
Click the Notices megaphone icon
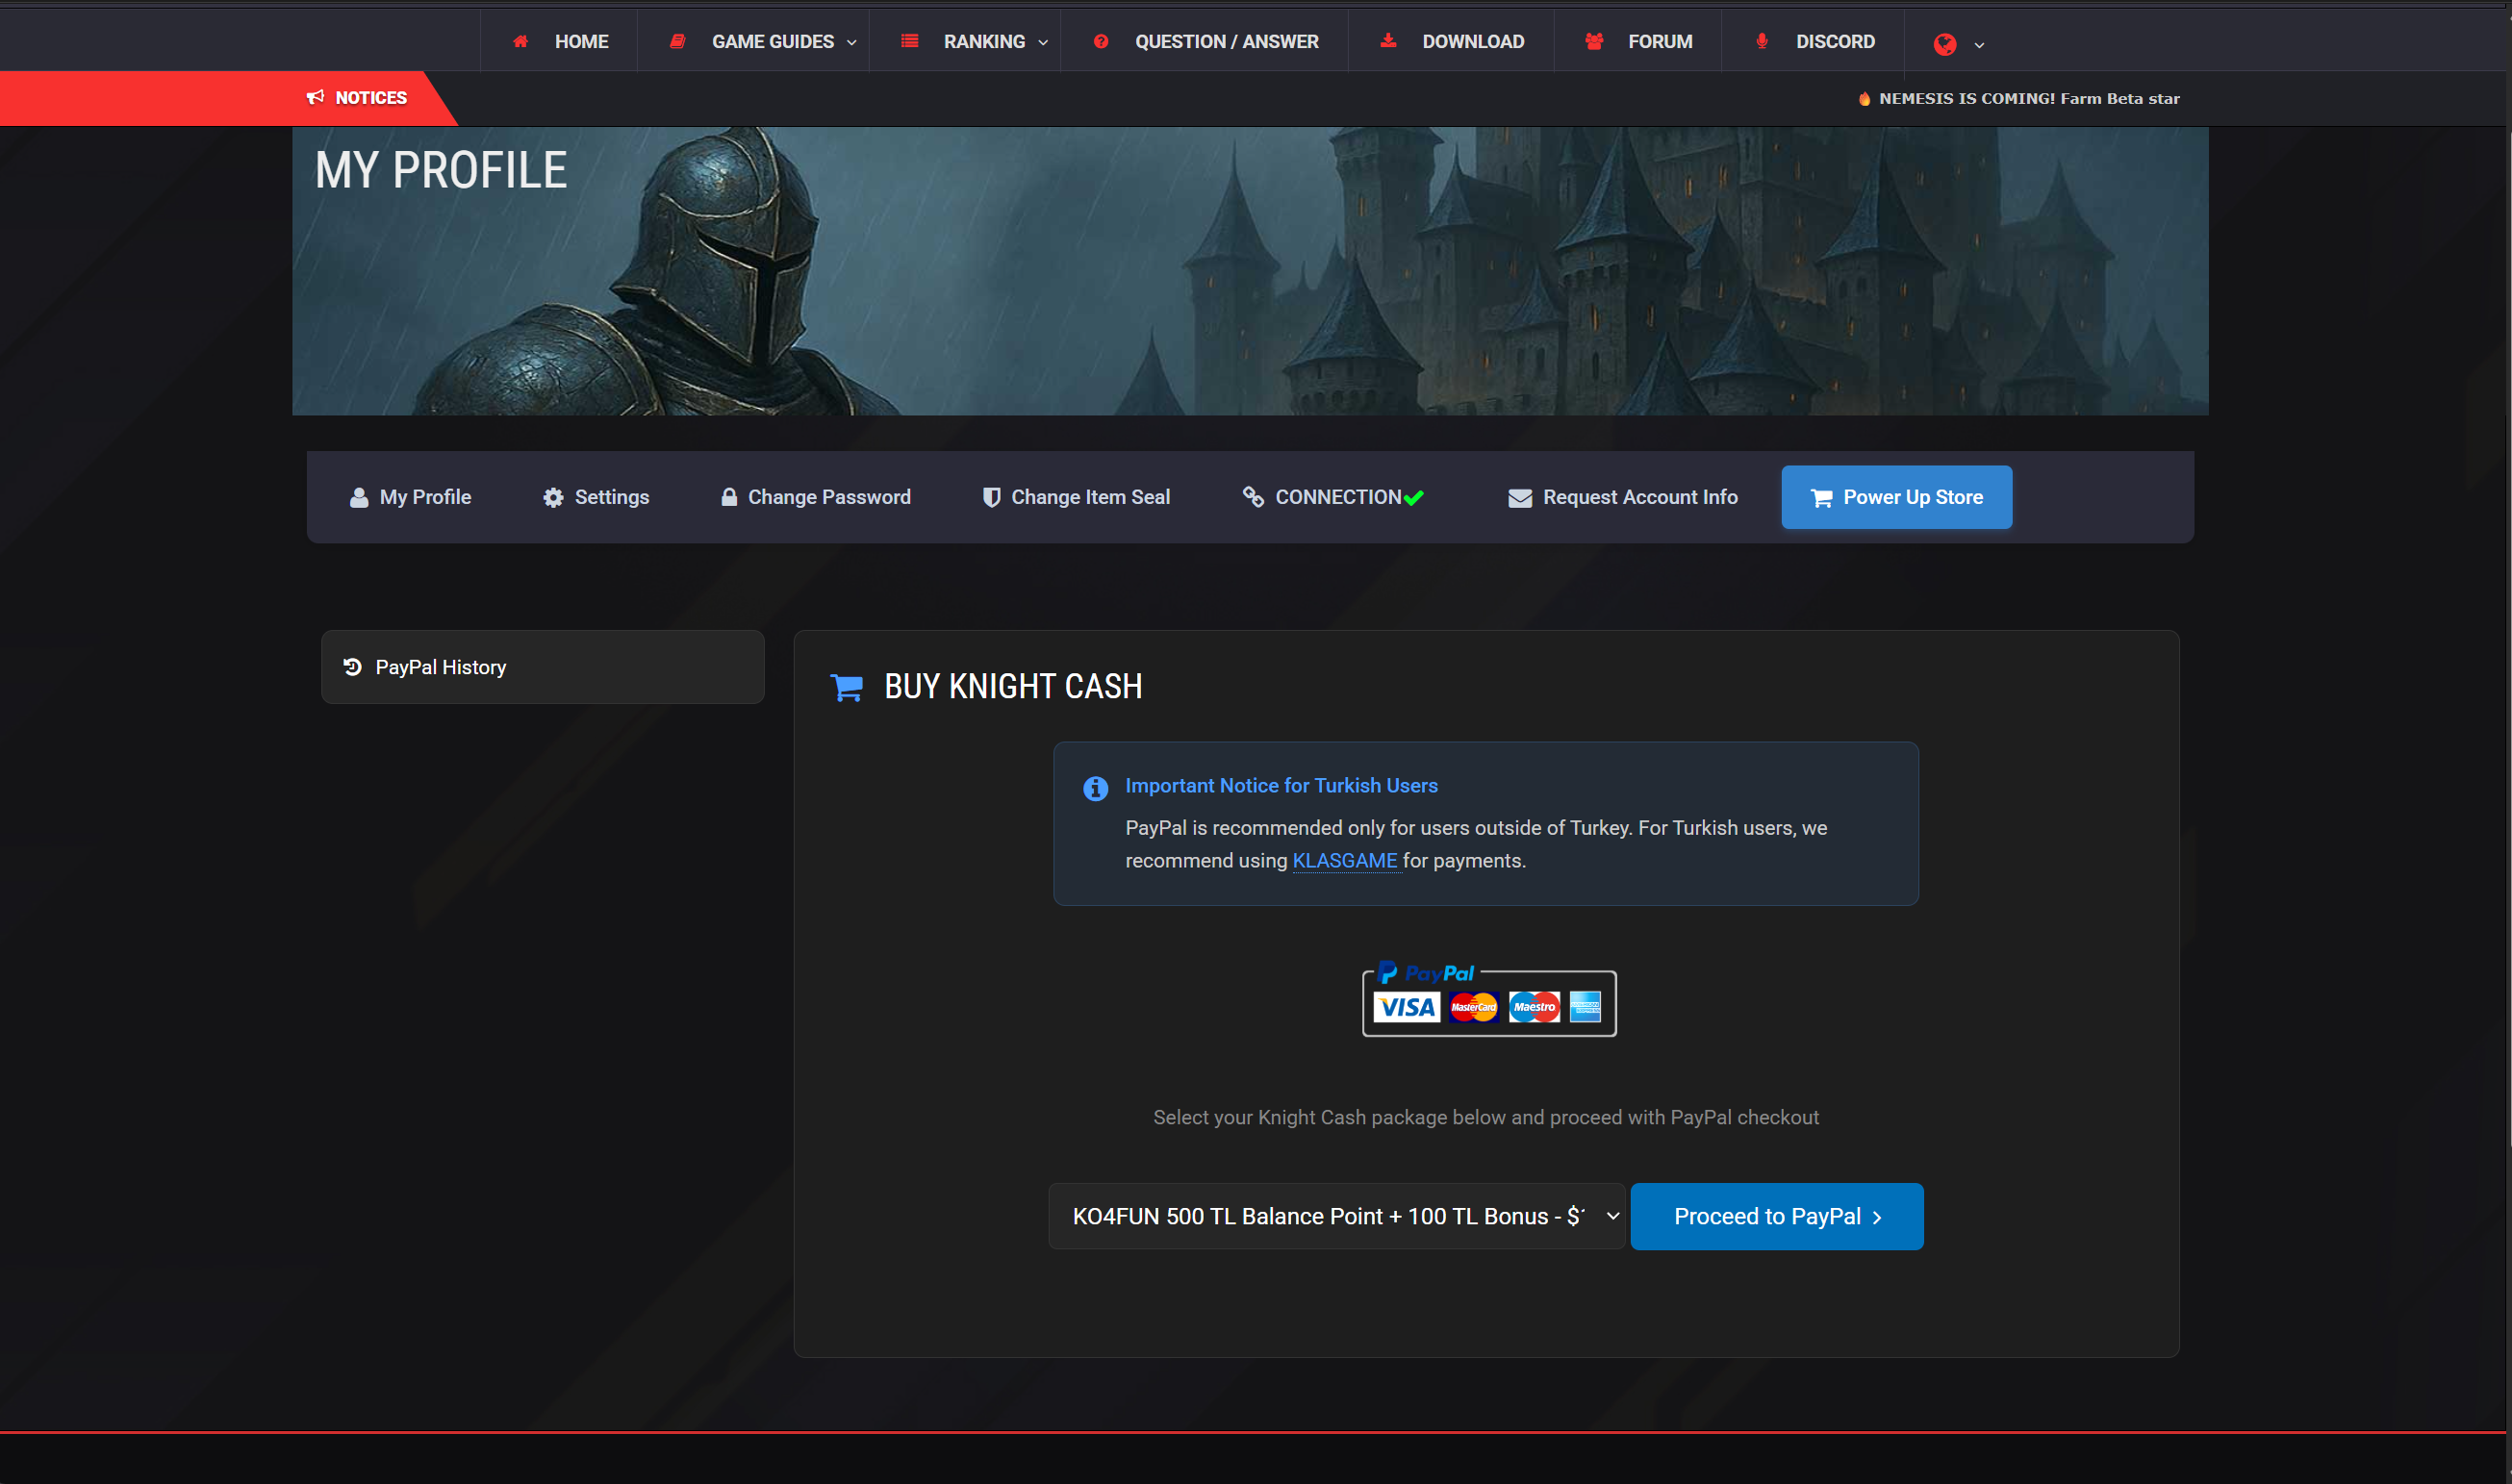point(316,97)
